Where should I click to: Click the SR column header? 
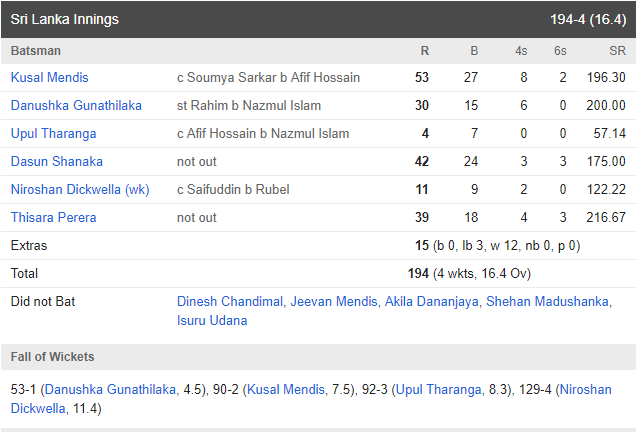(x=617, y=51)
